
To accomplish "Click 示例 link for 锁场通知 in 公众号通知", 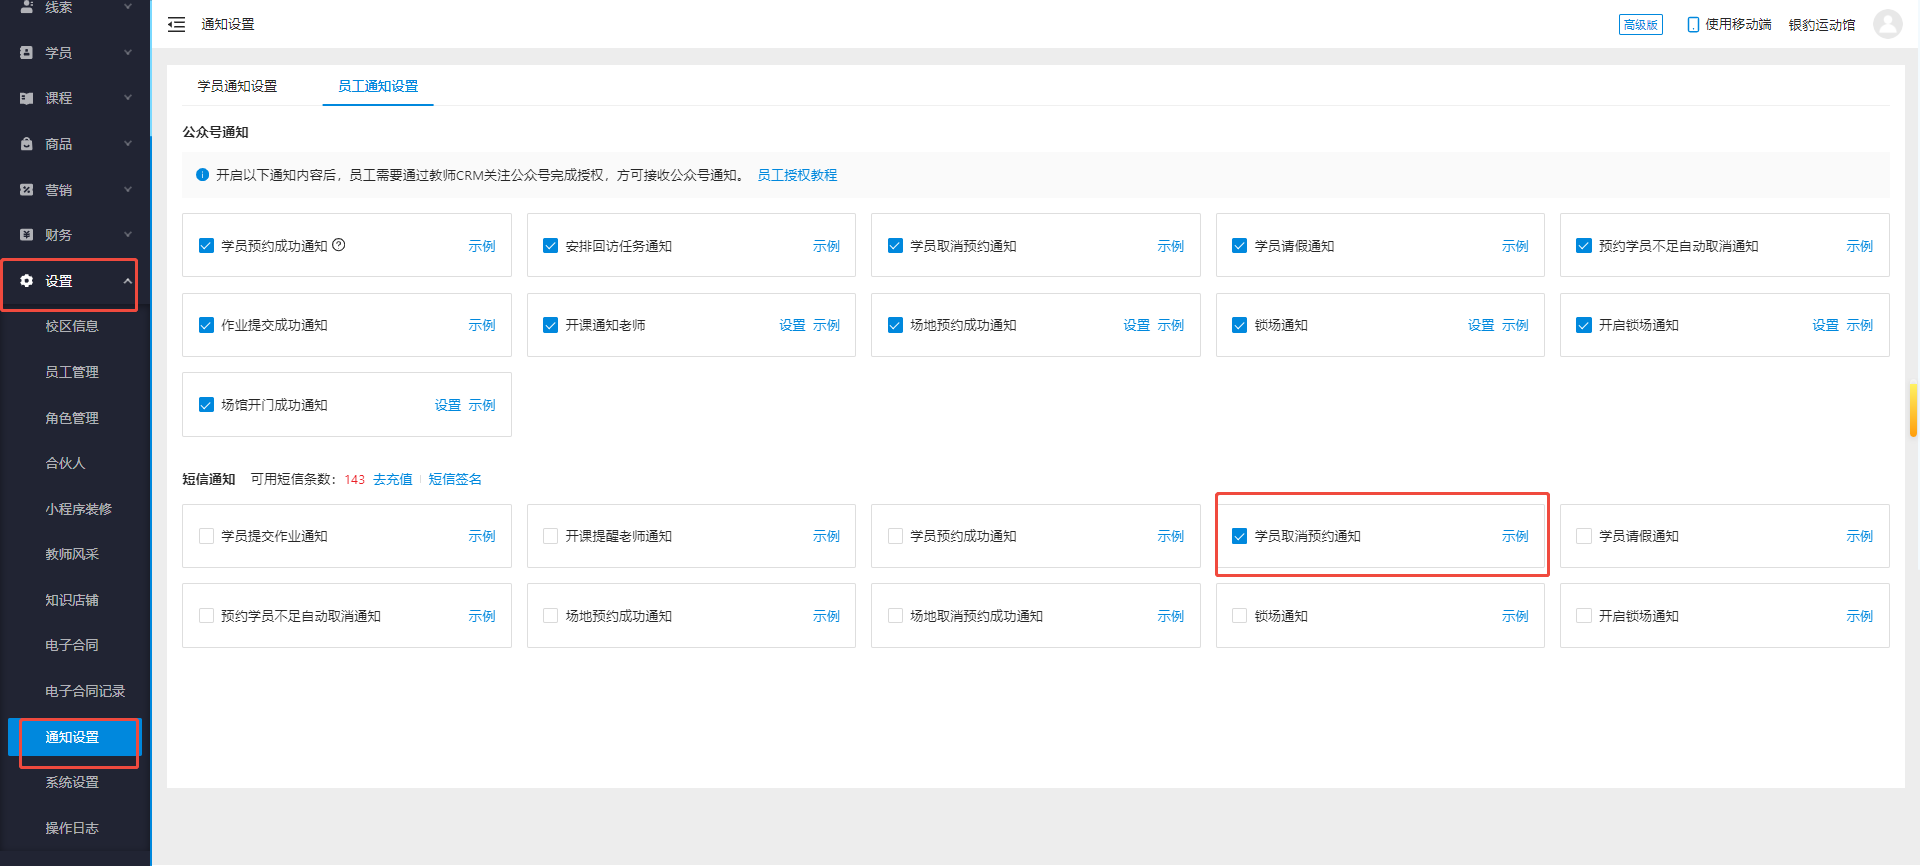I will point(1515,325).
